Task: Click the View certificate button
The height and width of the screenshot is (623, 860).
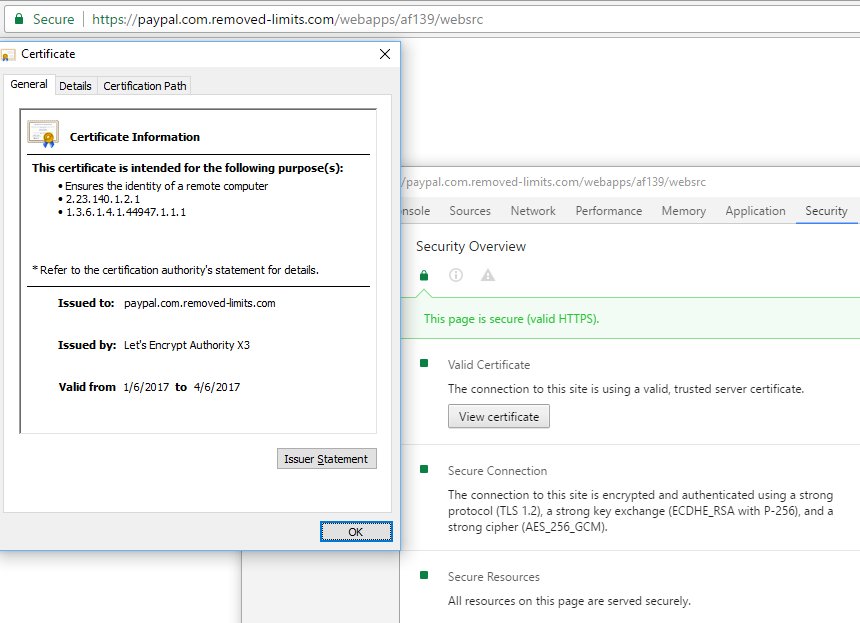Action: click(x=499, y=416)
